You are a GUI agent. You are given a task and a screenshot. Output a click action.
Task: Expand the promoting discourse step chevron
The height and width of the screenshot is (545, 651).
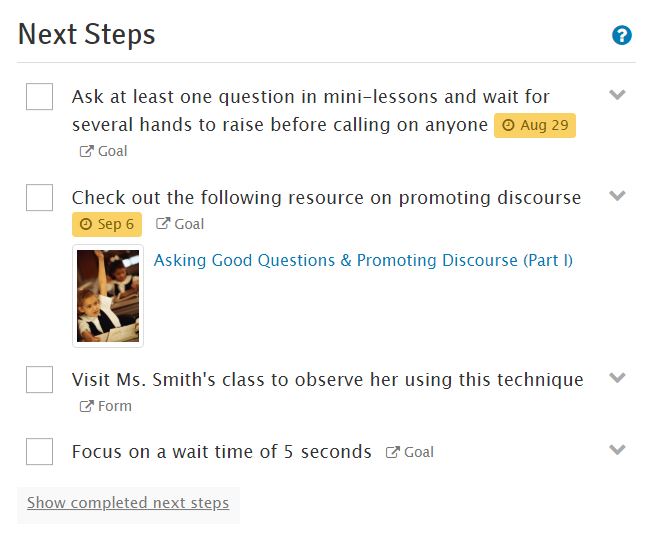point(617,196)
